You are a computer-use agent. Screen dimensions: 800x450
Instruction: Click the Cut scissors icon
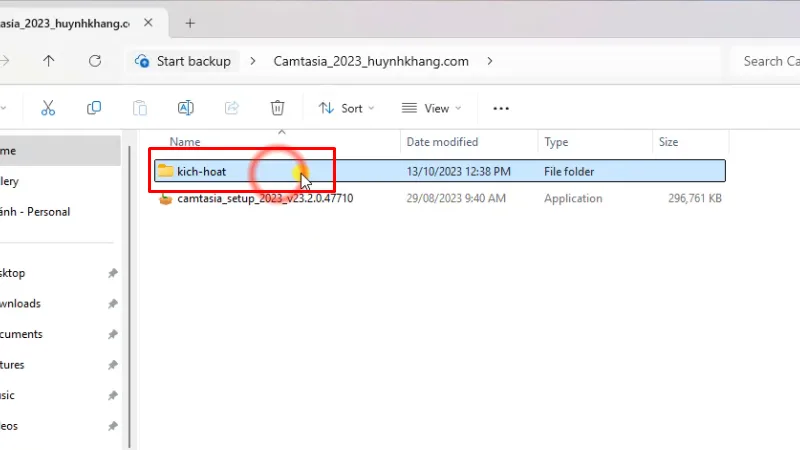(47, 108)
